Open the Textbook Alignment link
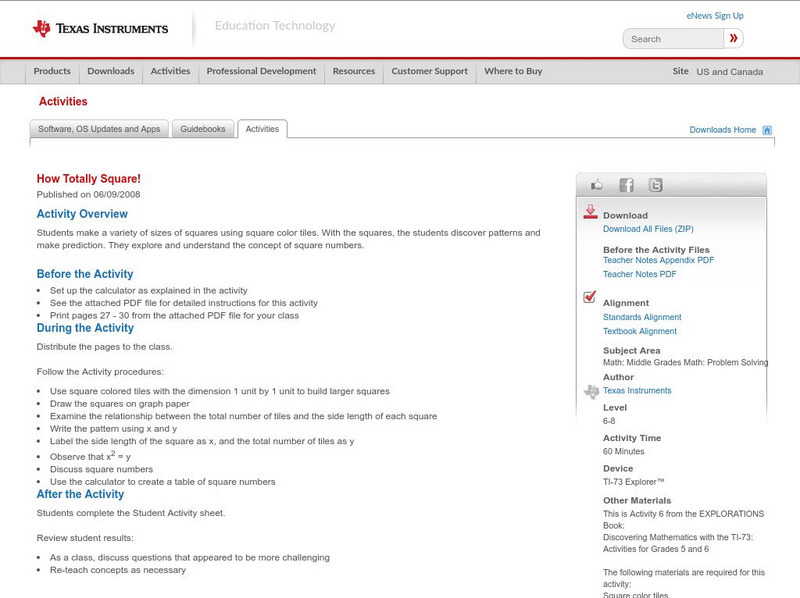The width and height of the screenshot is (800, 598). 640,331
